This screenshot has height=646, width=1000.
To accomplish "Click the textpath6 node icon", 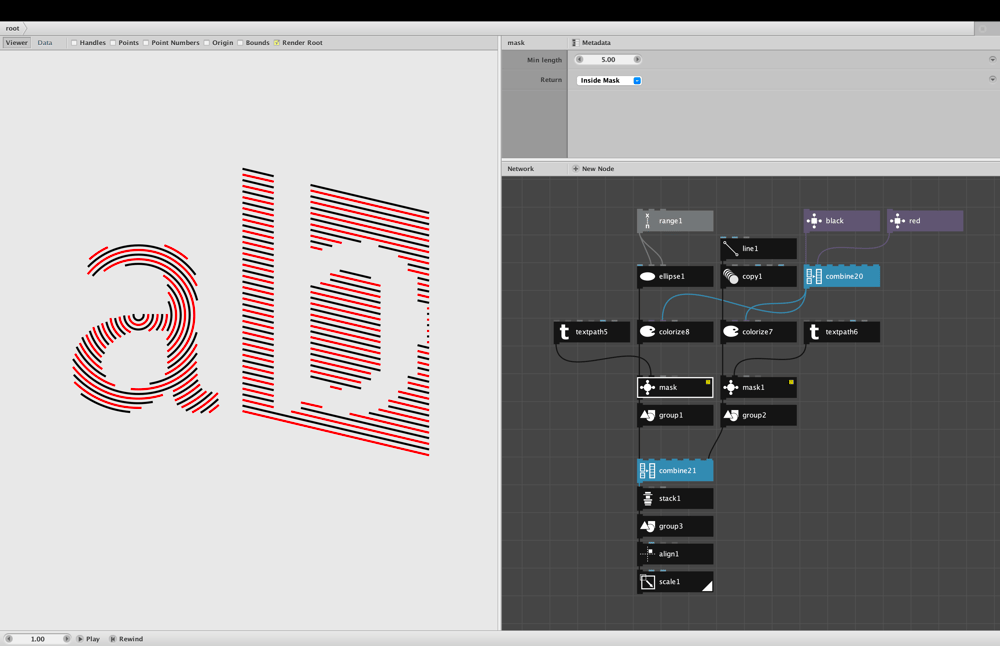I will pos(814,332).
